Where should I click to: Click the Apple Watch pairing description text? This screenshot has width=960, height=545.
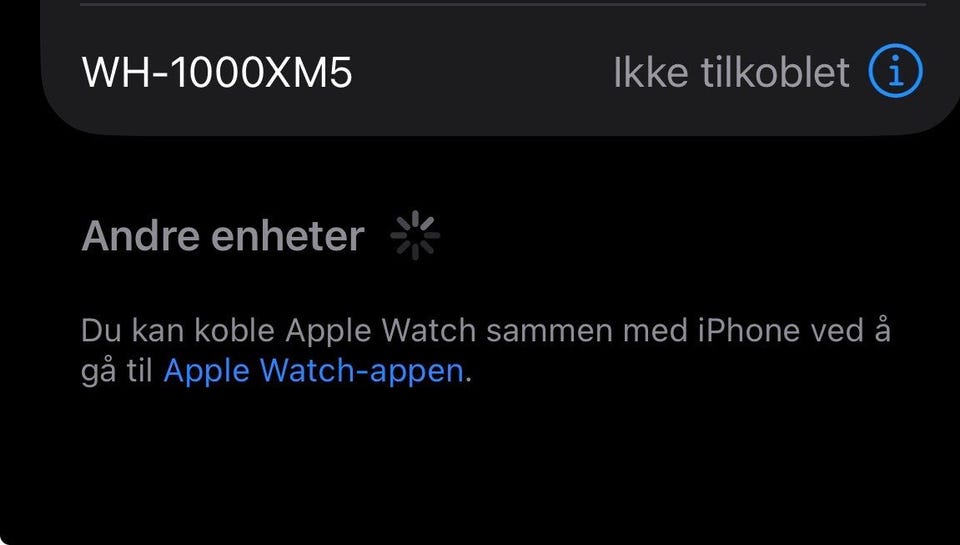coord(486,351)
